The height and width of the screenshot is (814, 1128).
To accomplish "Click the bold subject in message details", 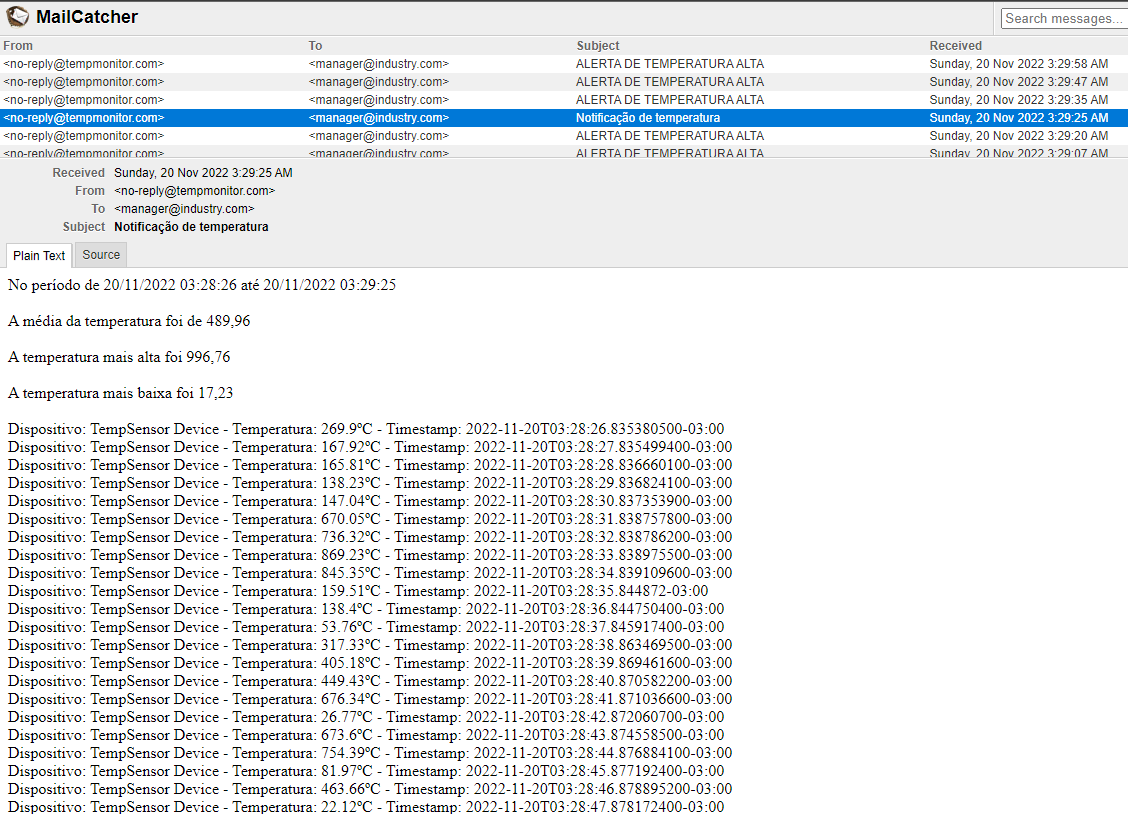I will click(191, 227).
